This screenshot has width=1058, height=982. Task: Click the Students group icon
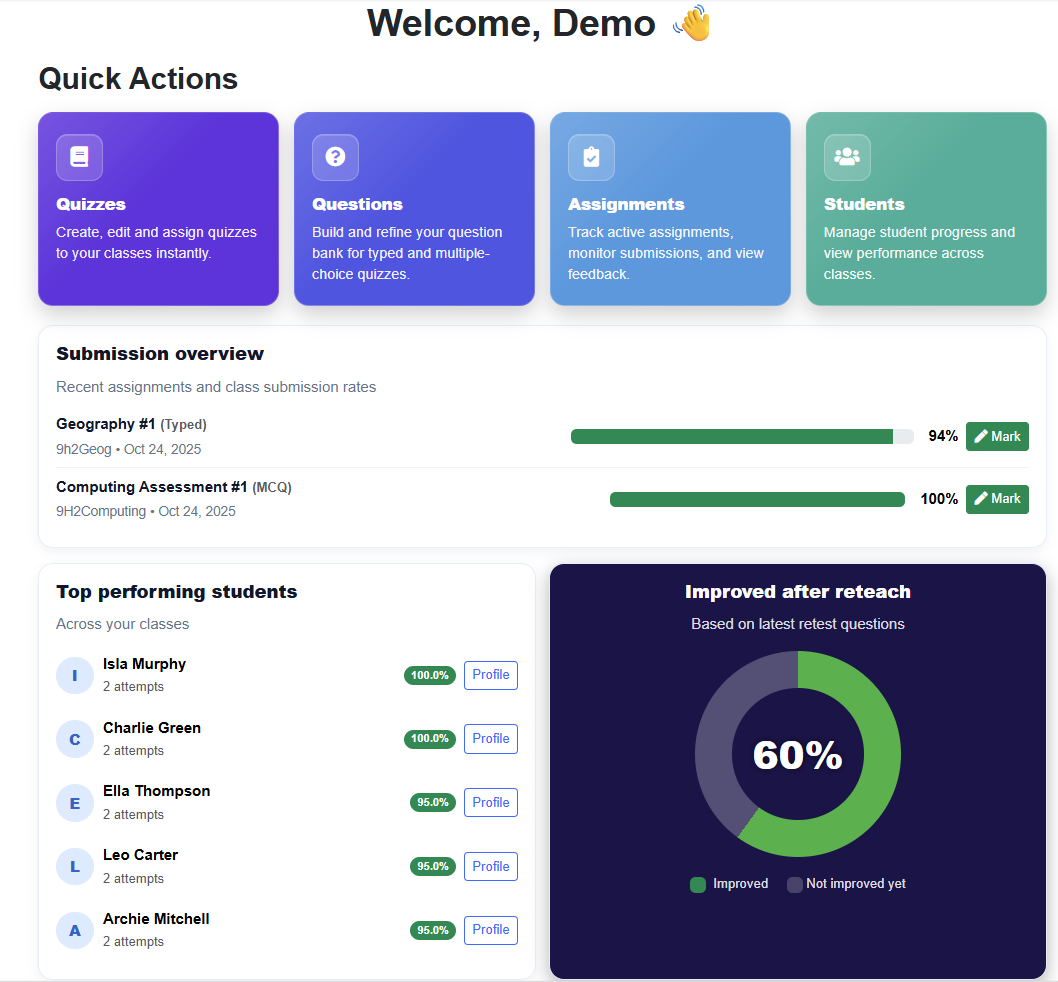846,157
